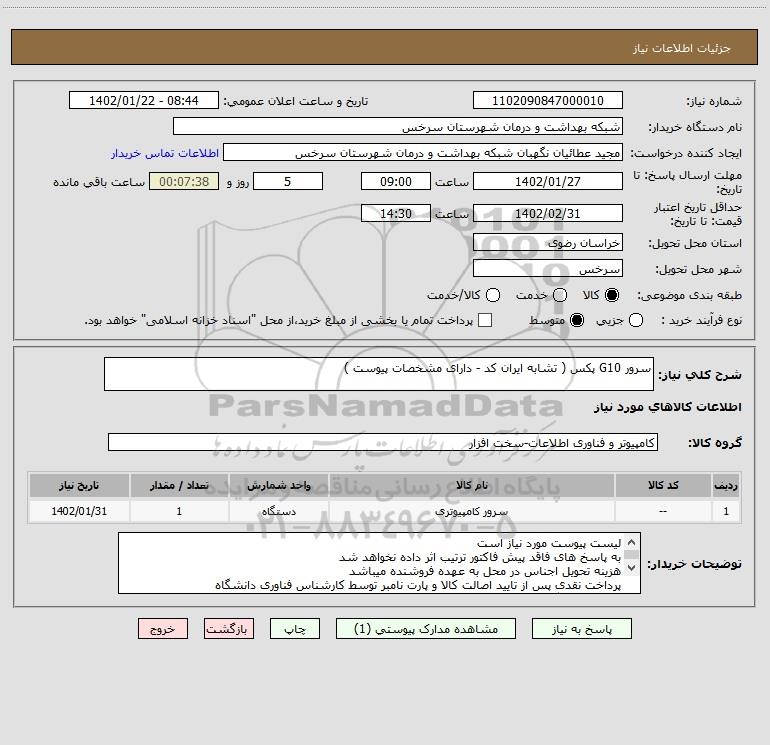This screenshot has width=770, height=745.
Task: Click the buyer notes line لیست پیوست مورد نیاز است
Action: click(549, 543)
